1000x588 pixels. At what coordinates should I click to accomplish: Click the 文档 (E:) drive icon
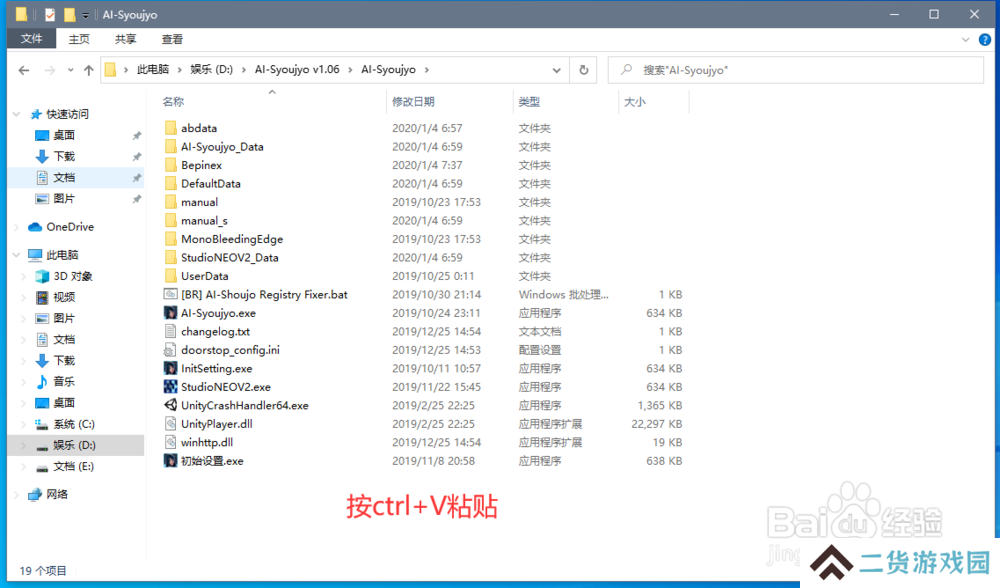42,467
